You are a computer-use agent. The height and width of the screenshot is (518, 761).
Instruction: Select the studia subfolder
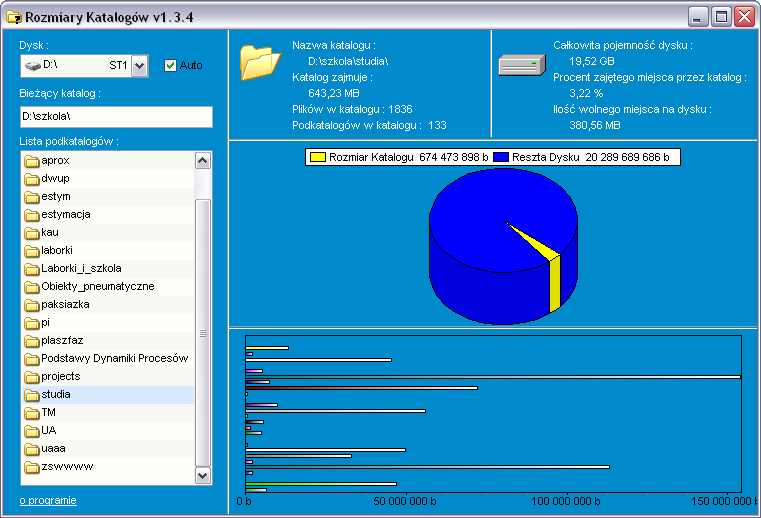click(56, 395)
